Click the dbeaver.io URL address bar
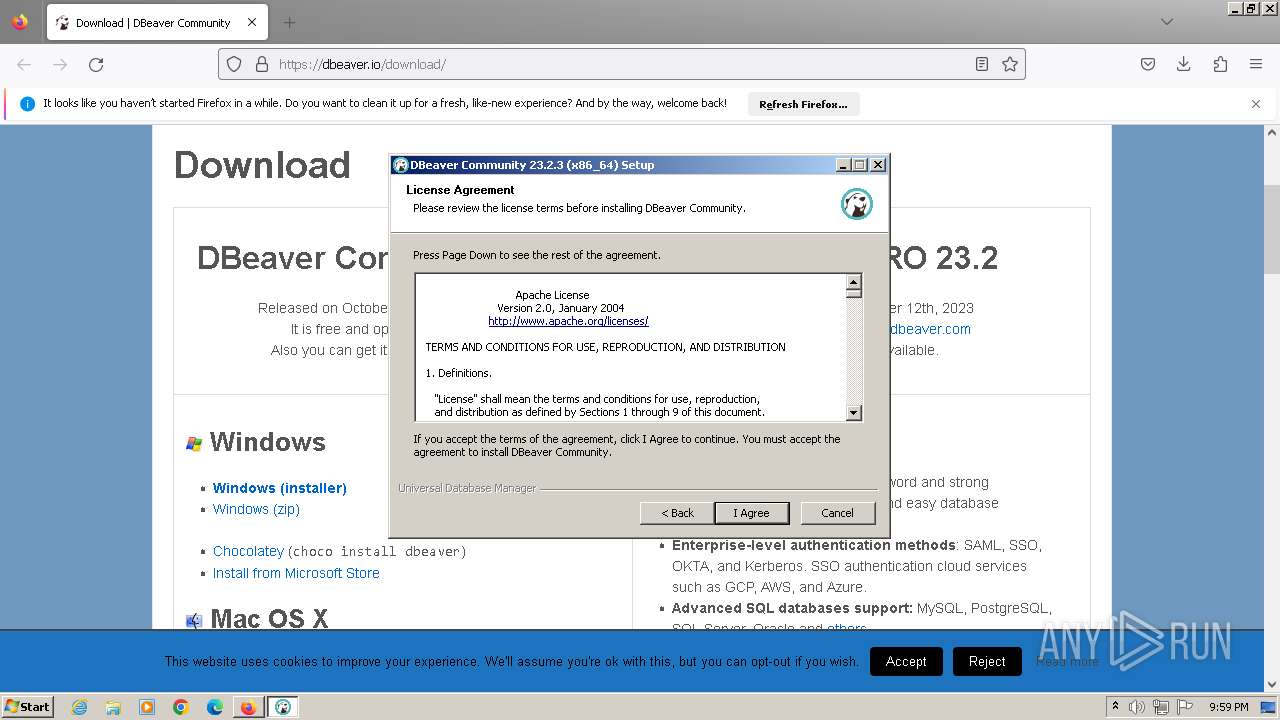This screenshot has height=720, width=1280. (620, 64)
